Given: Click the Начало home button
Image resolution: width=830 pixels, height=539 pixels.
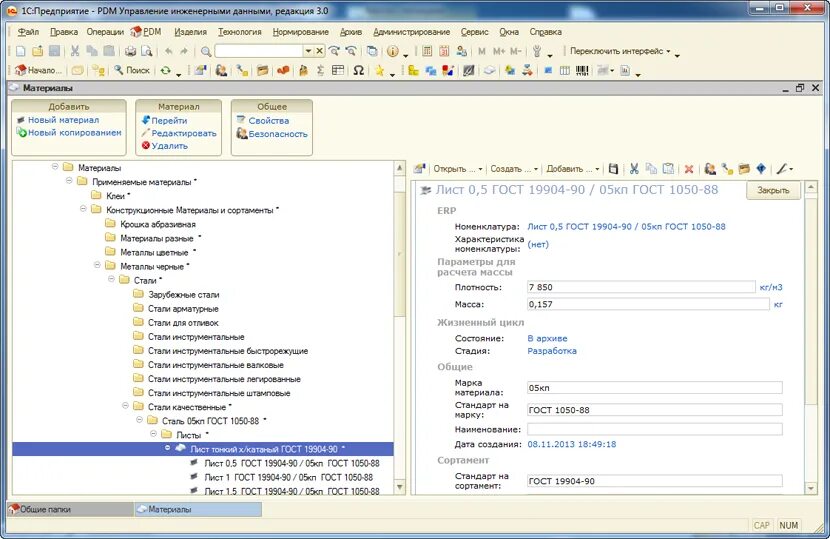Looking at the screenshot, I should (x=38, y=70).
